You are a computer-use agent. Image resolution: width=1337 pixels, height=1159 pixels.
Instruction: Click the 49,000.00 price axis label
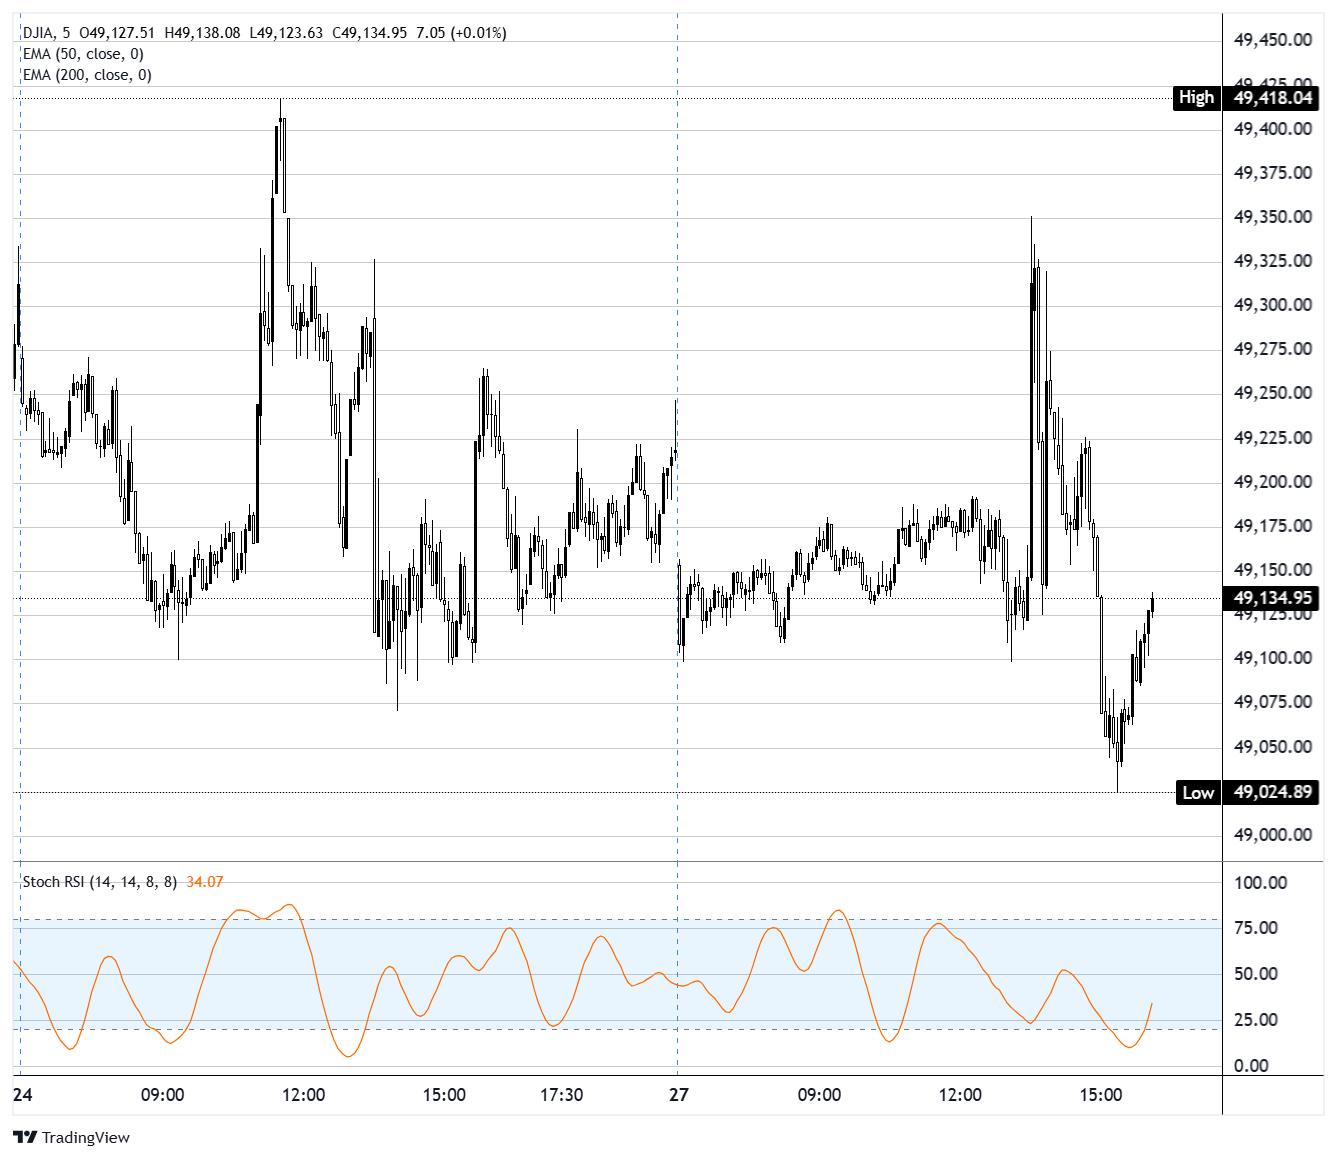[x=1273, y=835]
